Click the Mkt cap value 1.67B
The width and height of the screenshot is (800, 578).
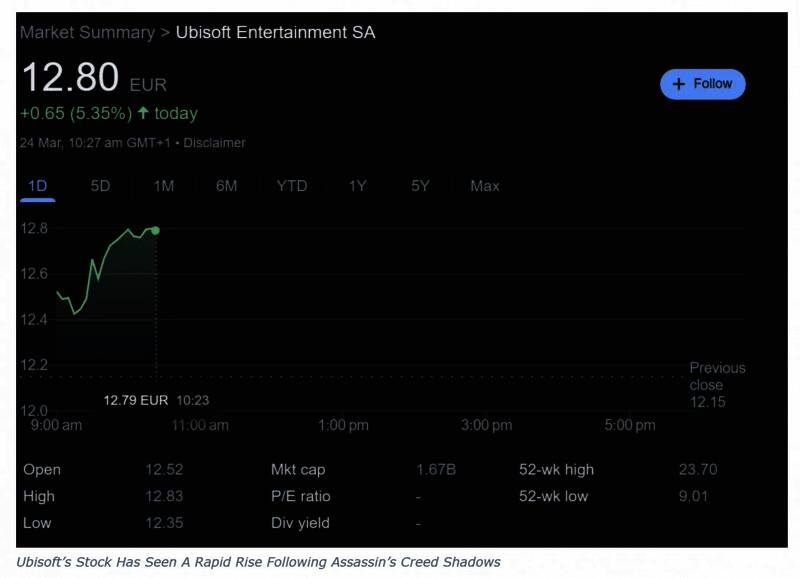point(435,470)
